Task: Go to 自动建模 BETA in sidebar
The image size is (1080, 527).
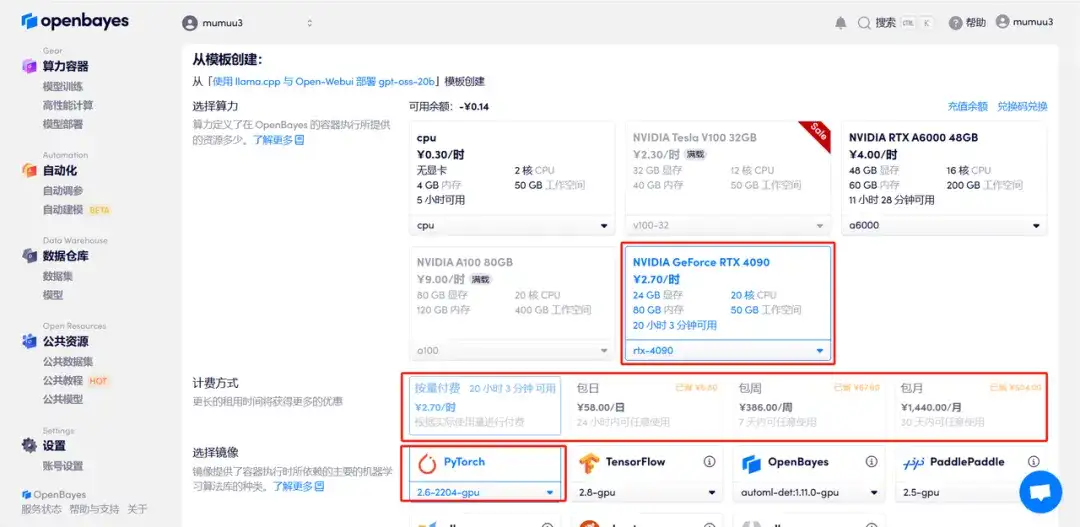Action: click(76, 209)
